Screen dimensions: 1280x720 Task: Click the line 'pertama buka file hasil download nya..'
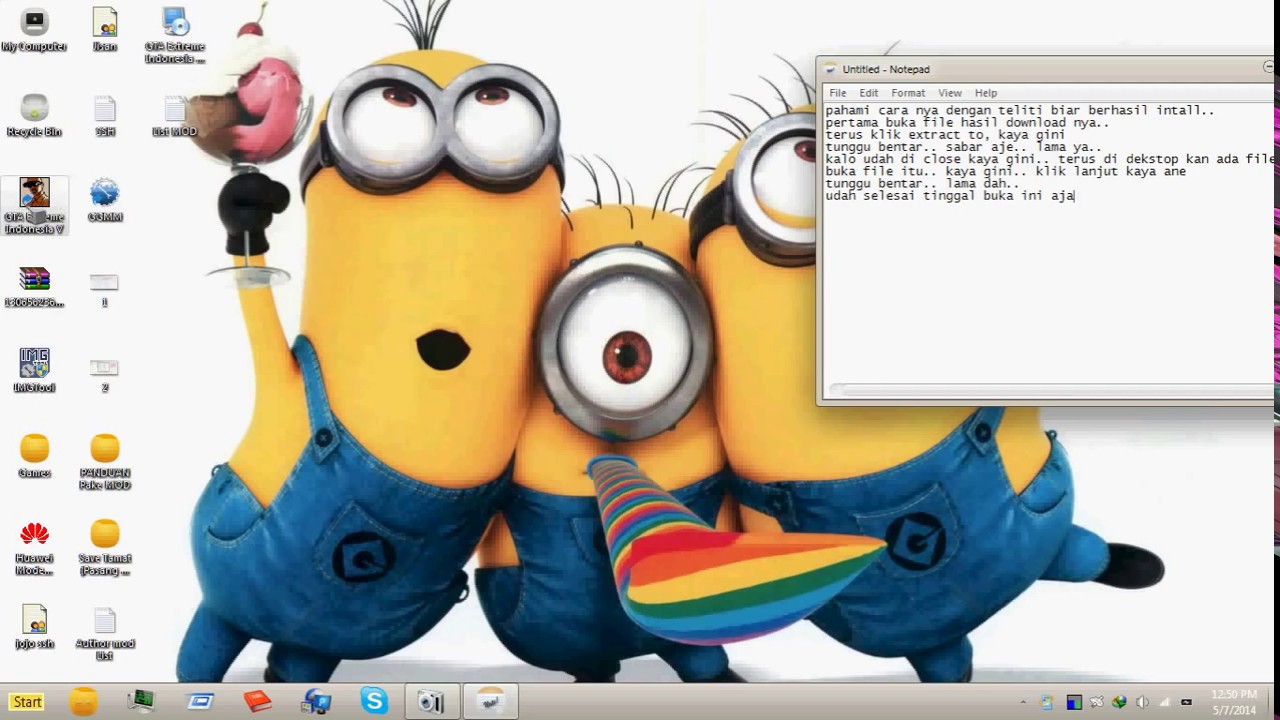pos(967,123)
